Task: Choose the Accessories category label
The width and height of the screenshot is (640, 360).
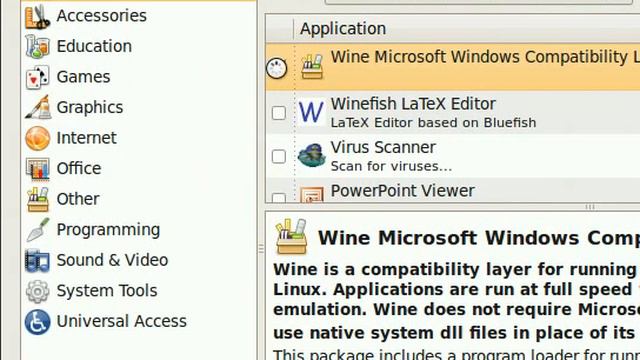Action: click(x=102, y=16)
